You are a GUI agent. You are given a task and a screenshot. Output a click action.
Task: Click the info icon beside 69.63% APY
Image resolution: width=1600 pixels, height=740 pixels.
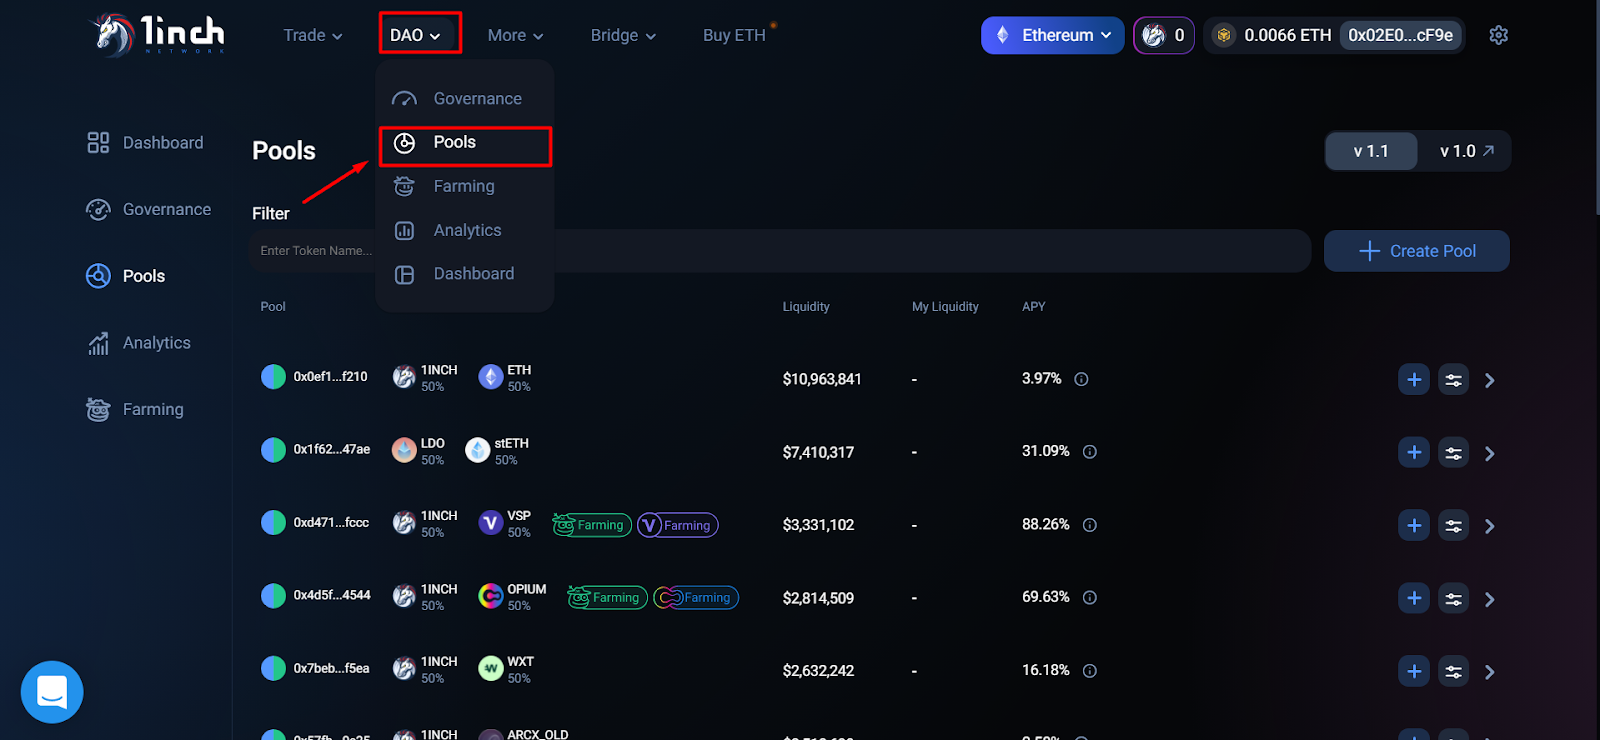click(x=1090, y=598)
